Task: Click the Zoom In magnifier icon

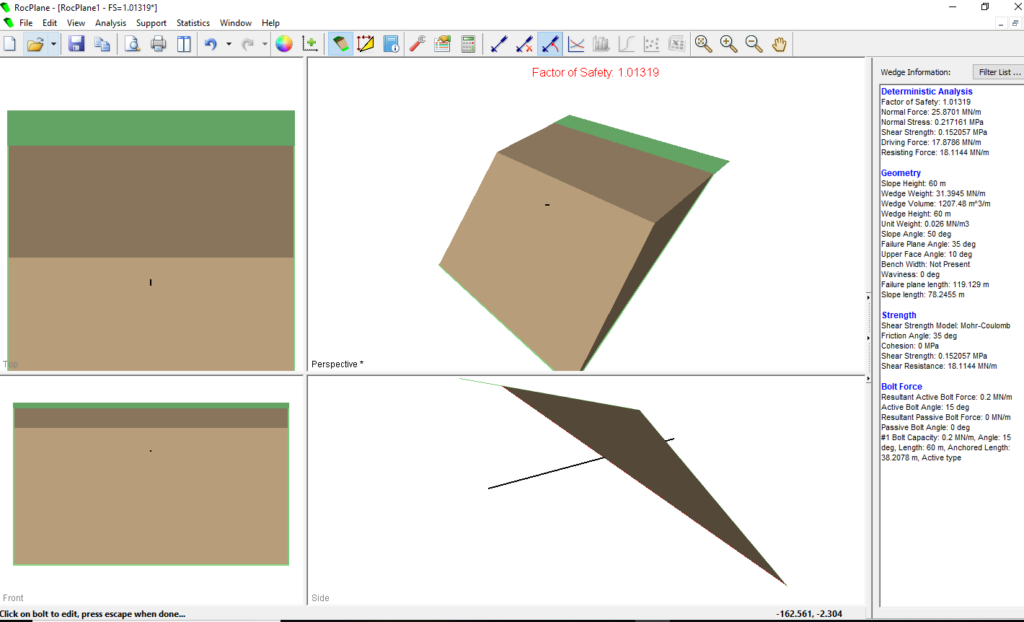Action: (729, 44)
